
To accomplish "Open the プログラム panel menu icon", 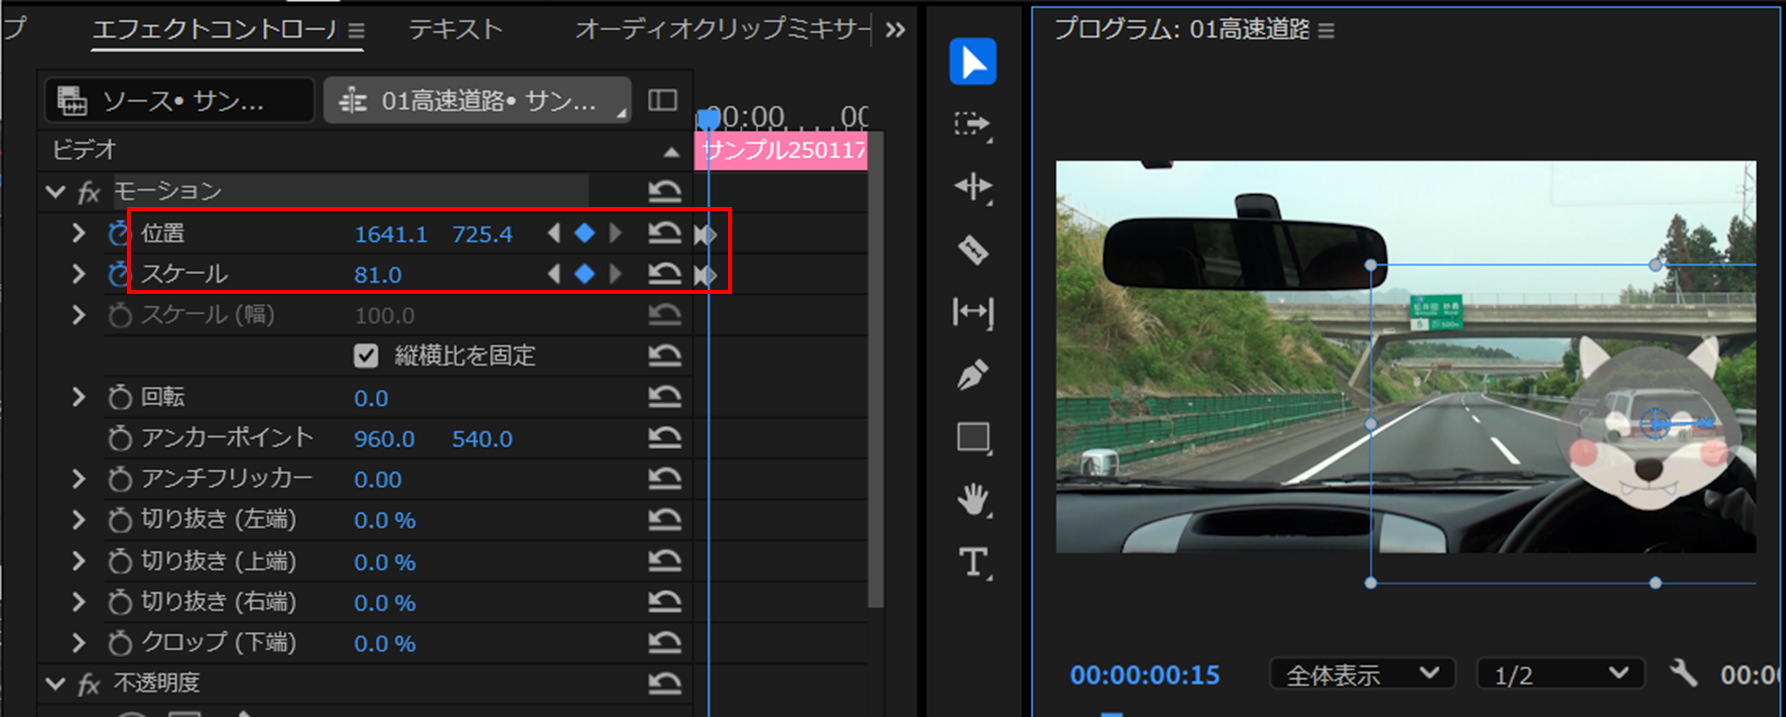I will click(x=1326, y=31).
